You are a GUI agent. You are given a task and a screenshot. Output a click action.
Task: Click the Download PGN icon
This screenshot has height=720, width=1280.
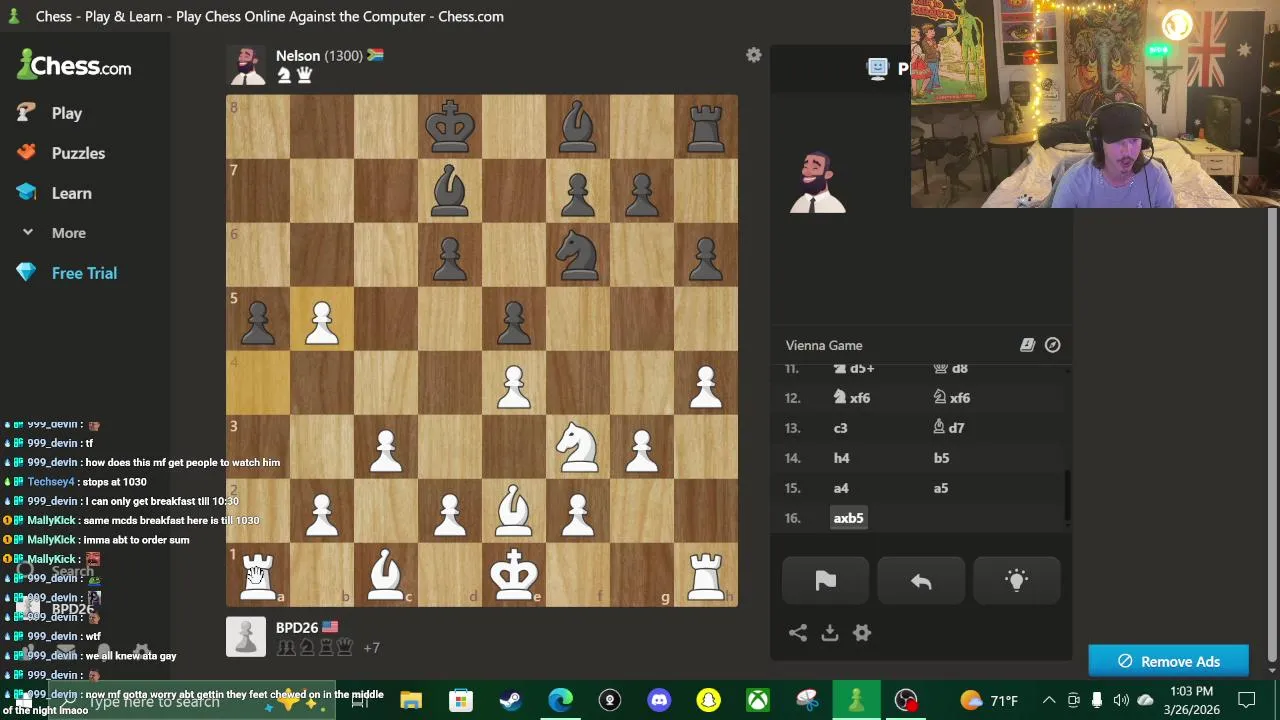[830, 633]
